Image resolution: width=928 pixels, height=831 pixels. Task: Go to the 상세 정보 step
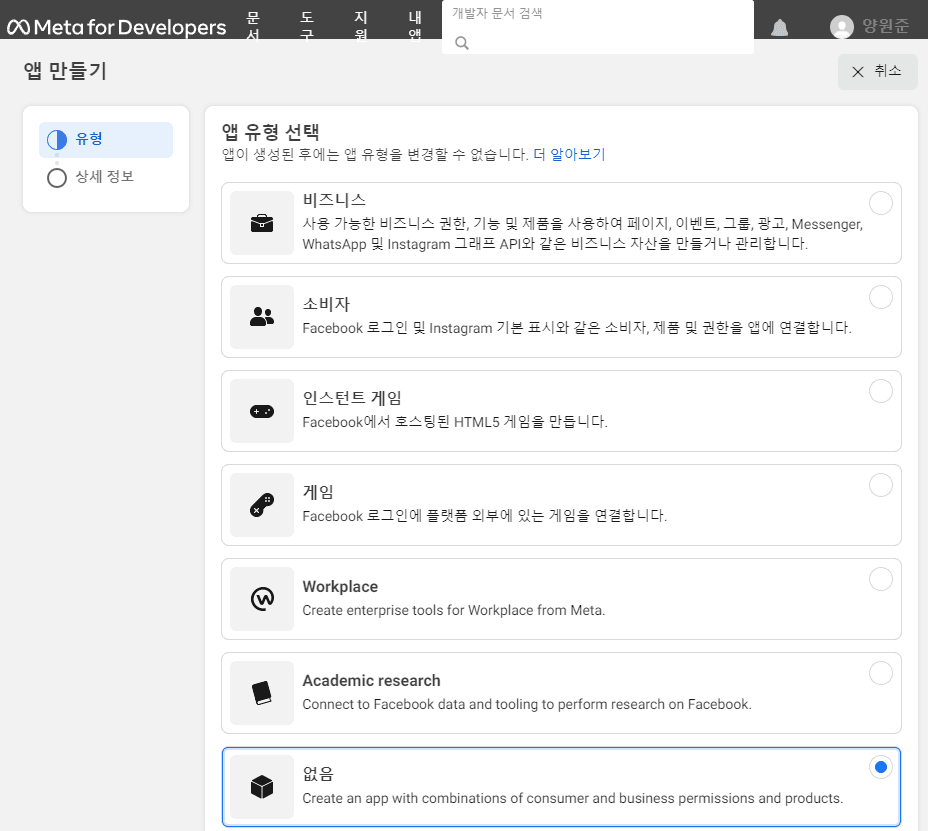104,177
